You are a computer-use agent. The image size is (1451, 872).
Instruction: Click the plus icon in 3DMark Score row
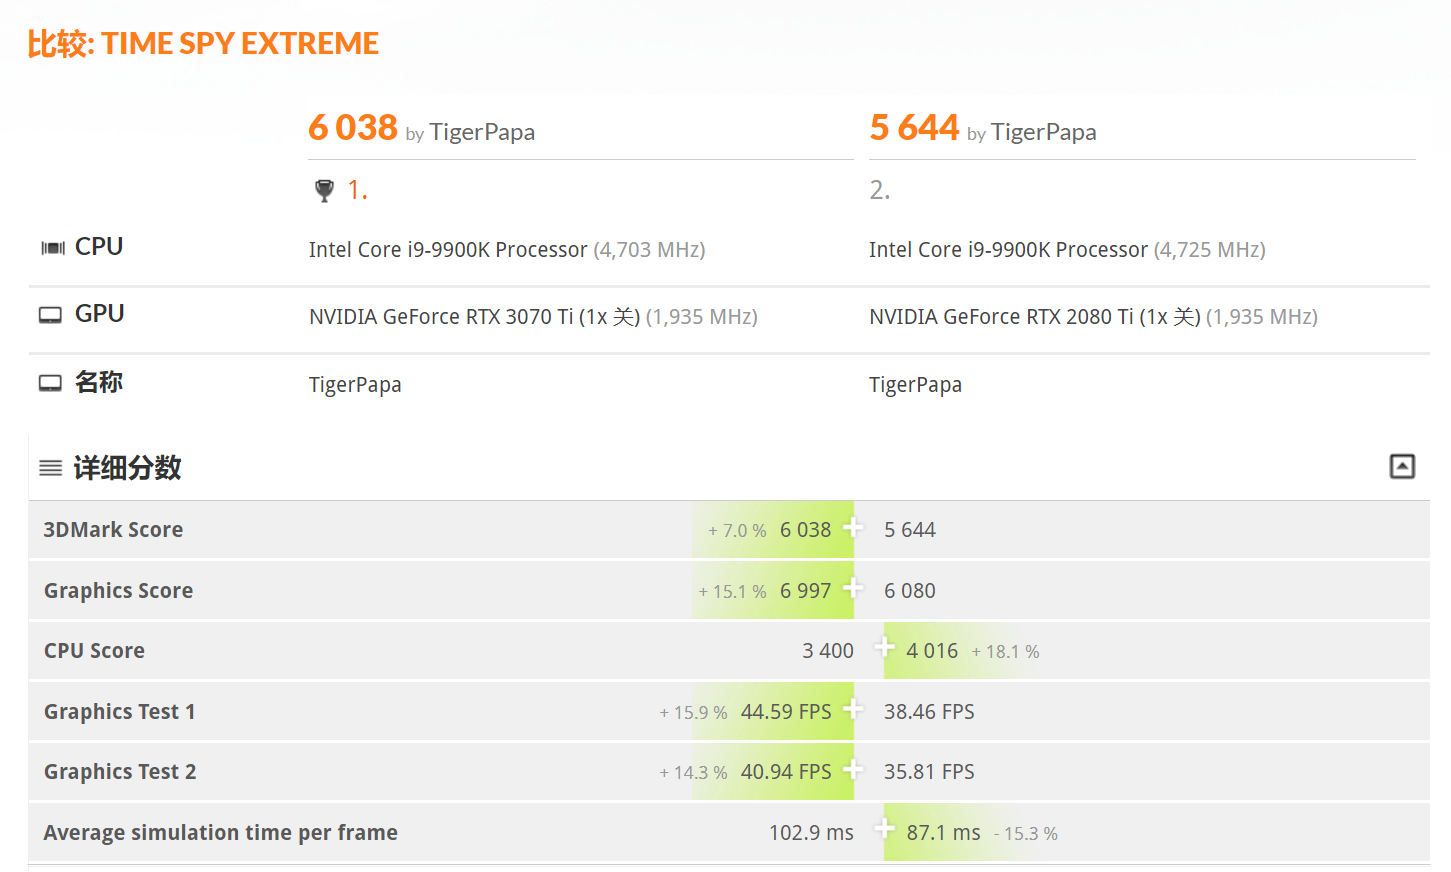(x=853, y=527)
